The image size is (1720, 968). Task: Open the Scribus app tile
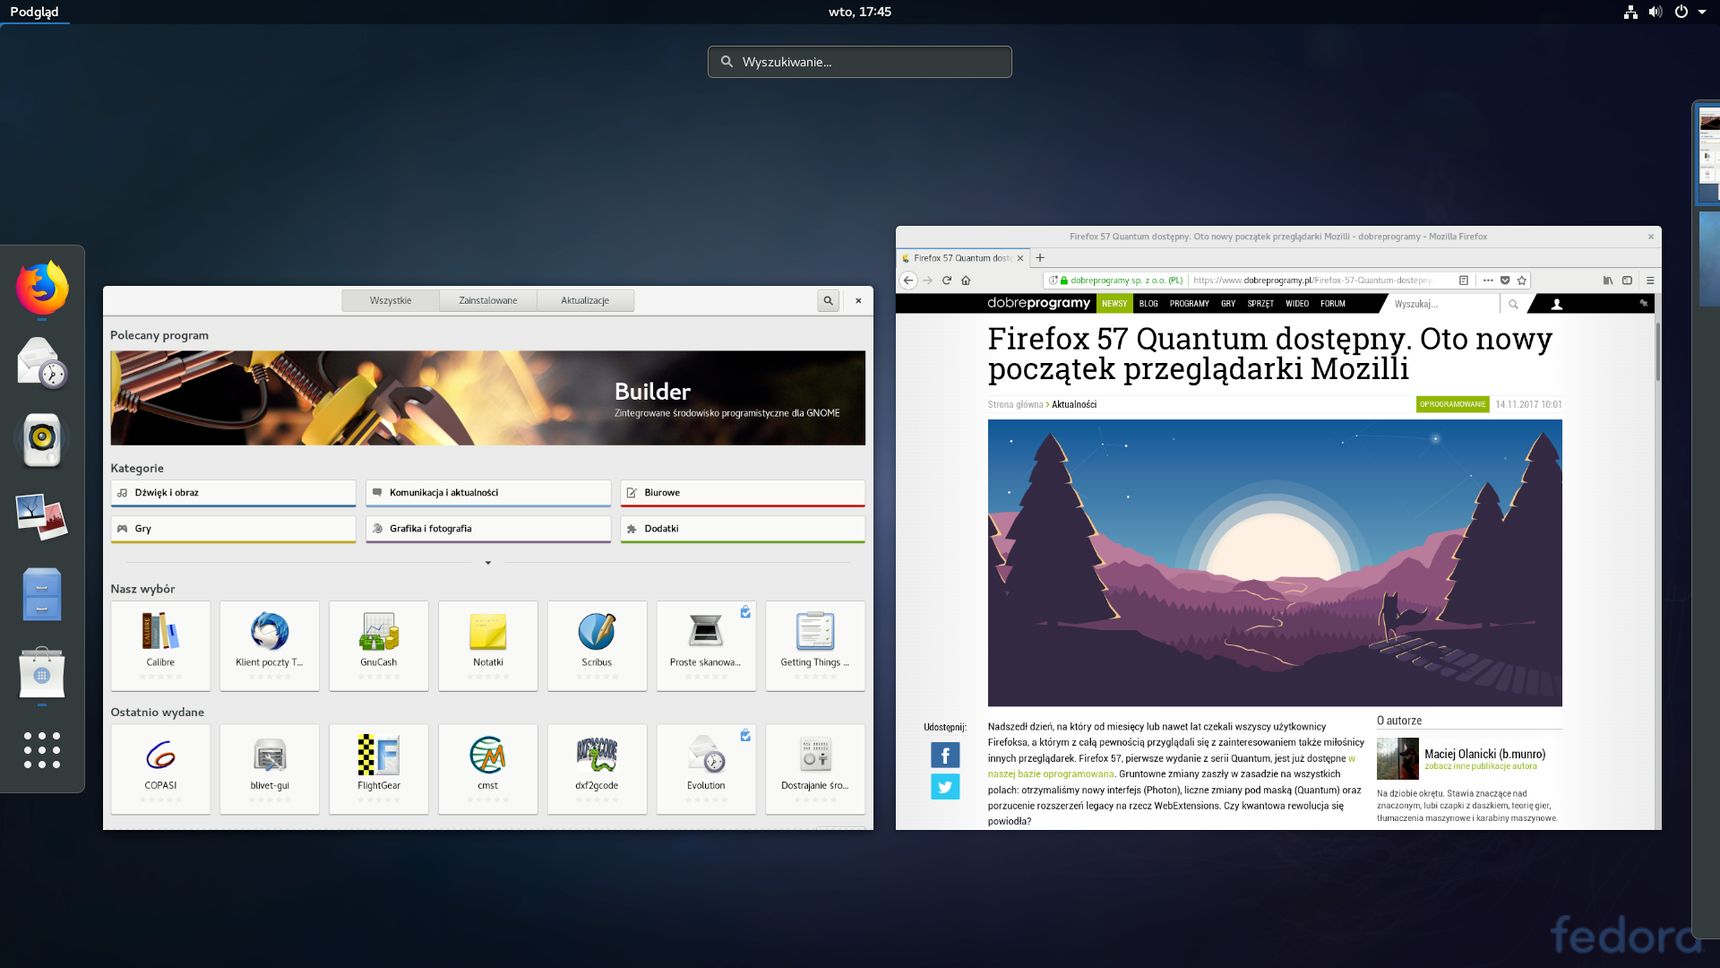tap(597, 645)
